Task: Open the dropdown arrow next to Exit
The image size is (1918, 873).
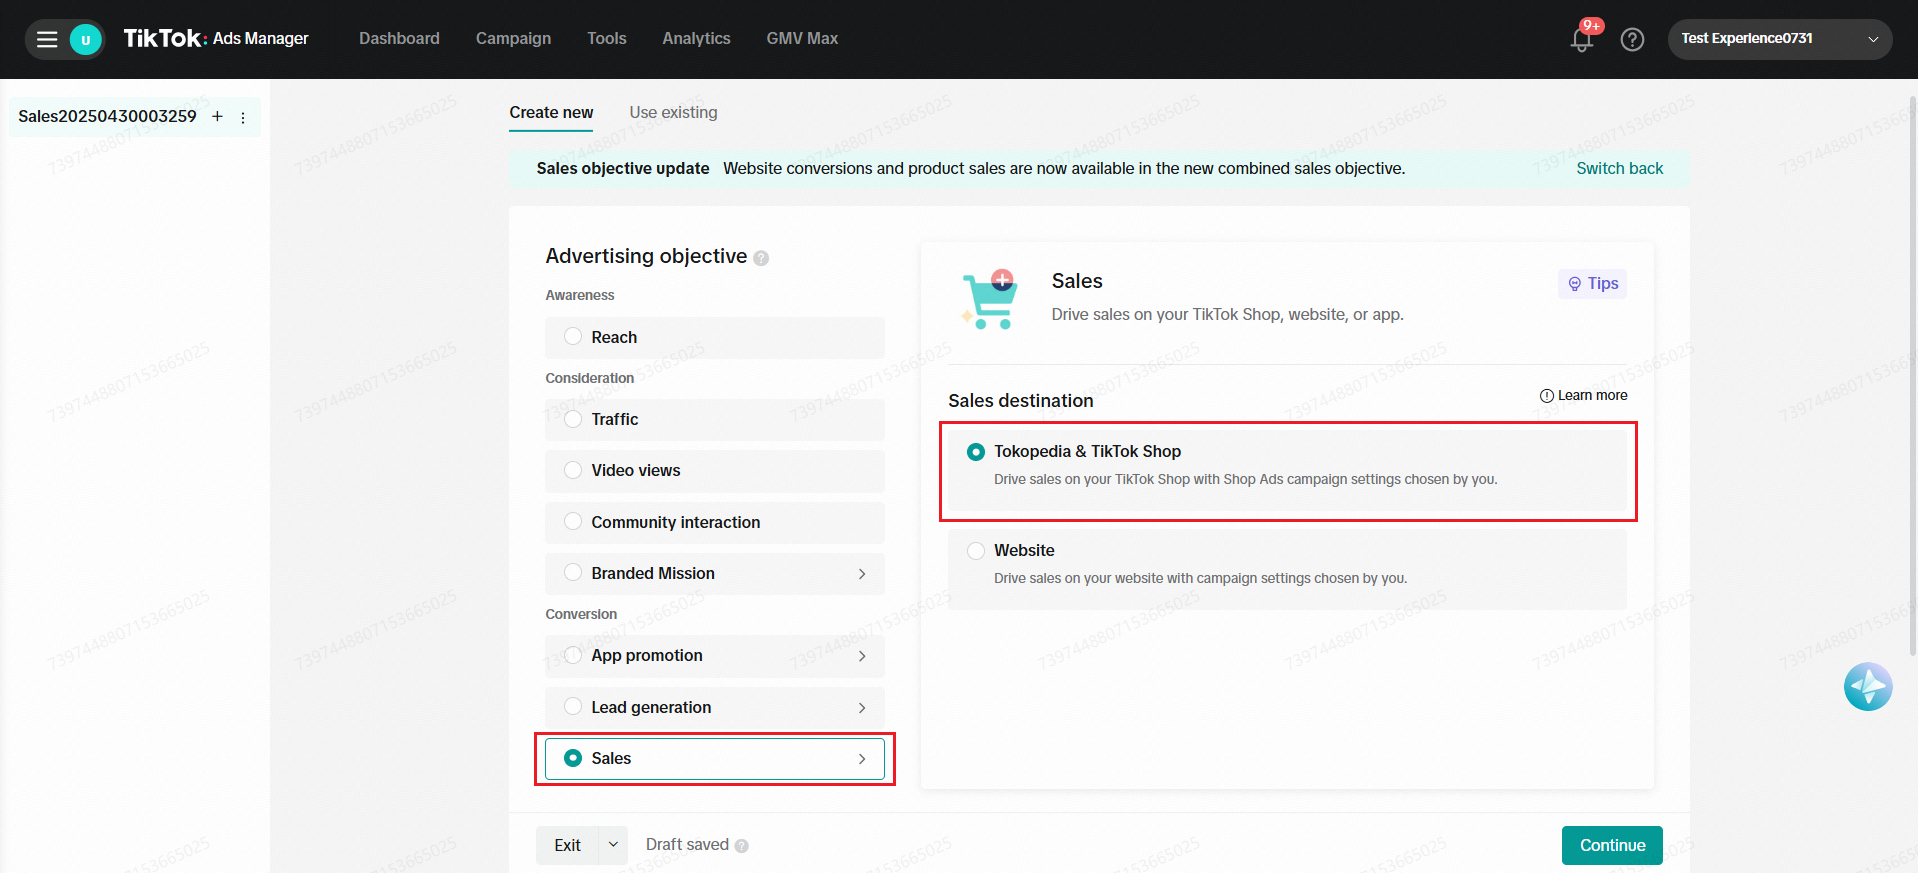Action: pyautogui.click(x=613, y=845)
